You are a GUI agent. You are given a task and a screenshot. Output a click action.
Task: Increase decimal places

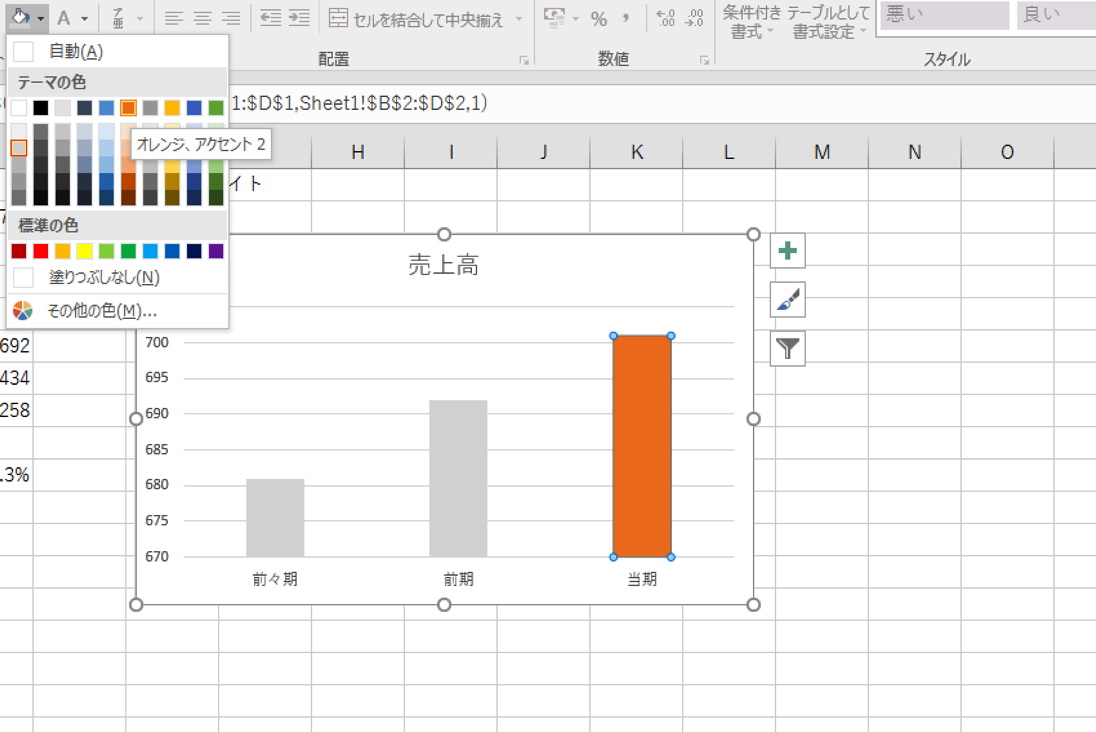tap(666, 18)
